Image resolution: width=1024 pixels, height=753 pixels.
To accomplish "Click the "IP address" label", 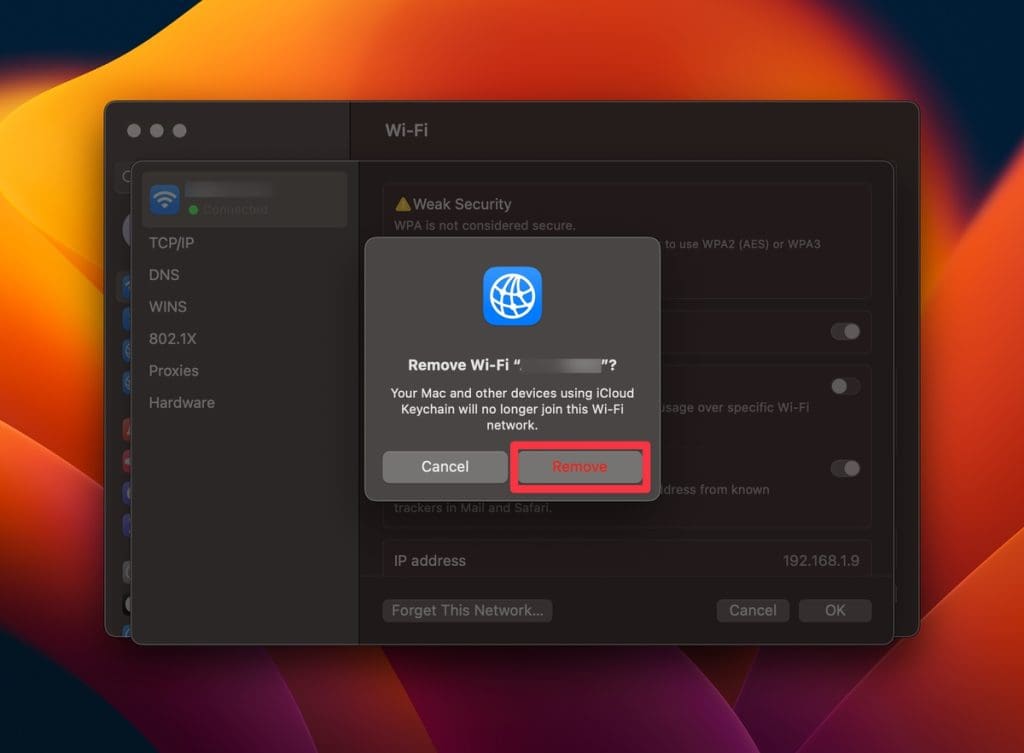I will 430,561.
